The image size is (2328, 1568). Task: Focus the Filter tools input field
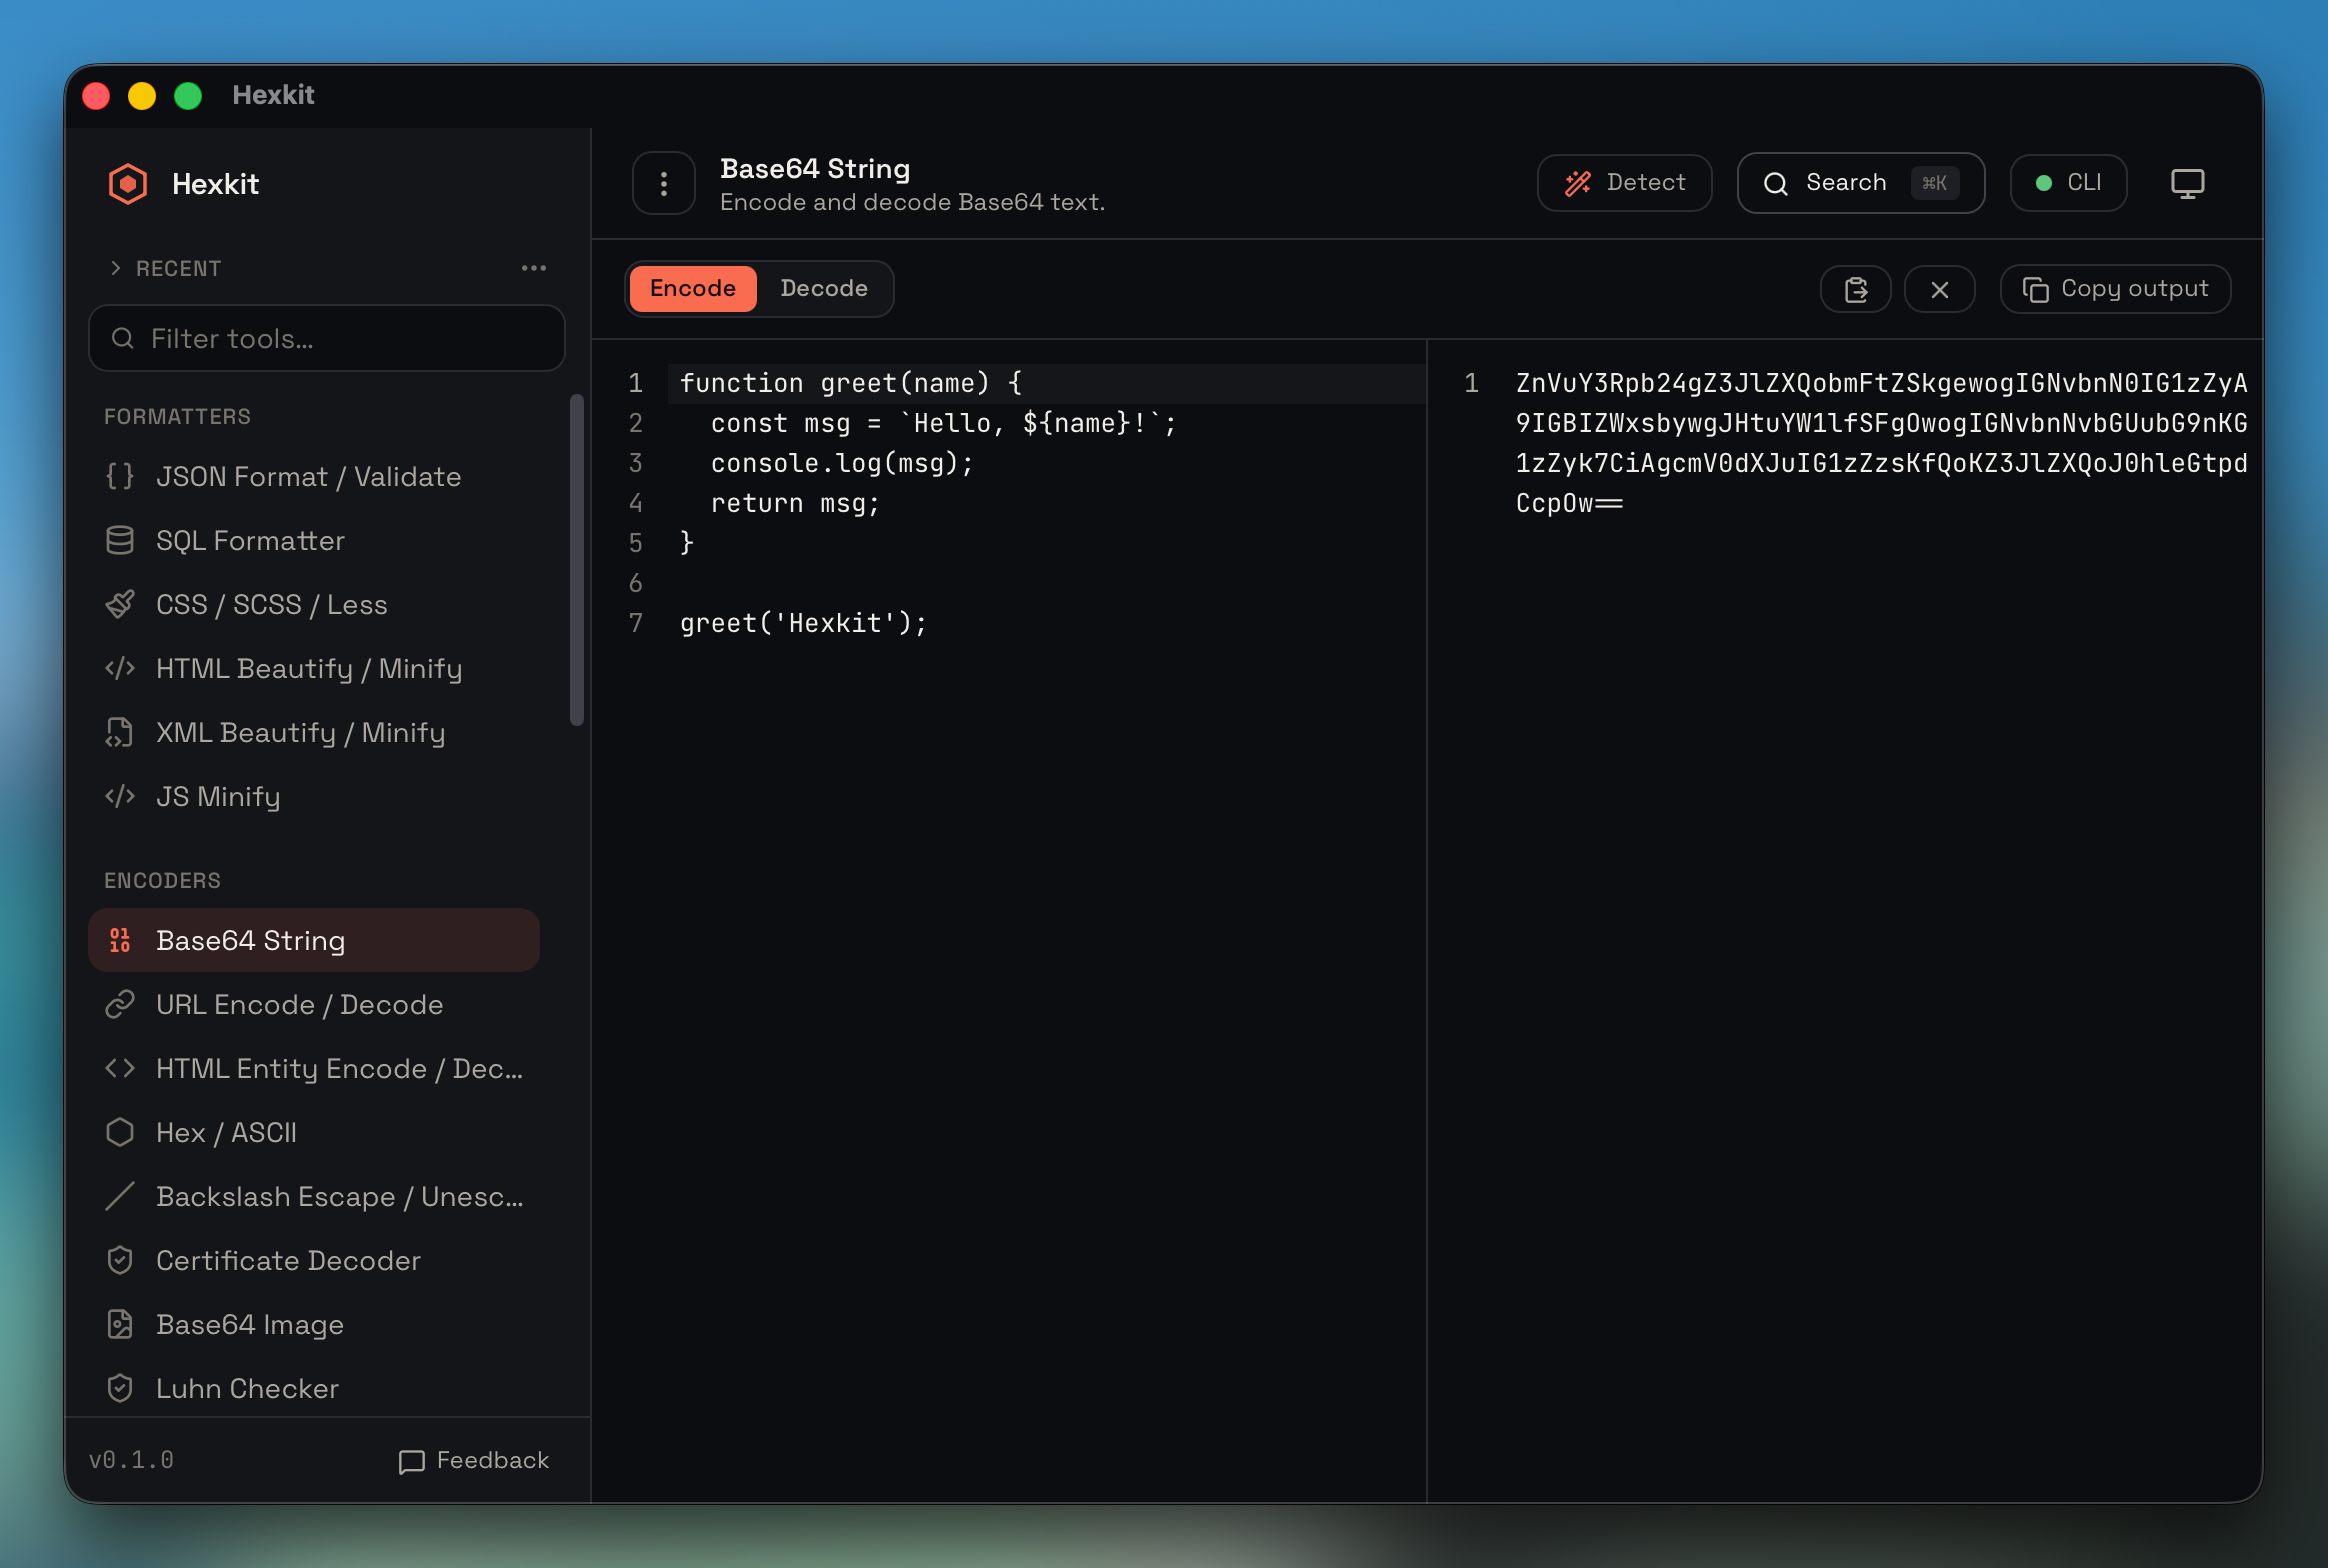tap(327, 339)
